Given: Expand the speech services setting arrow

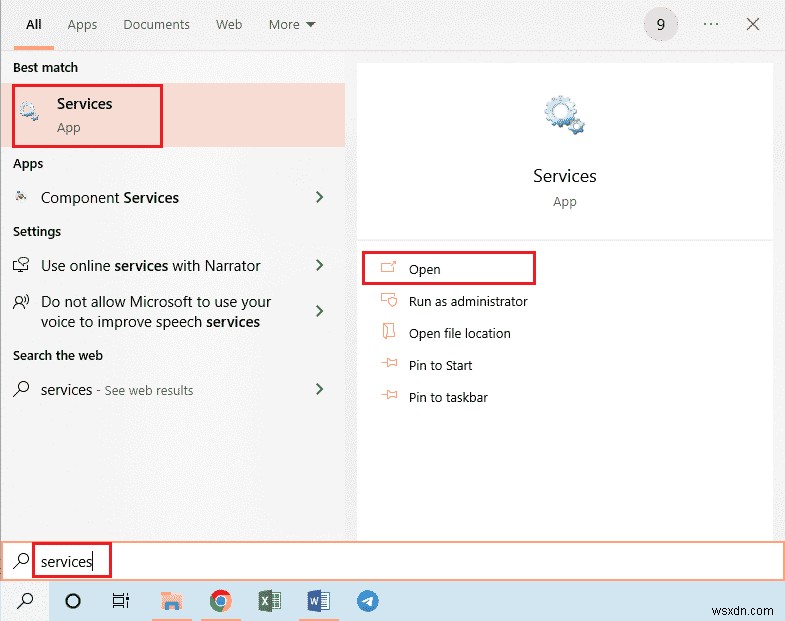Looking at the screenshot, I should pos(319,311).
